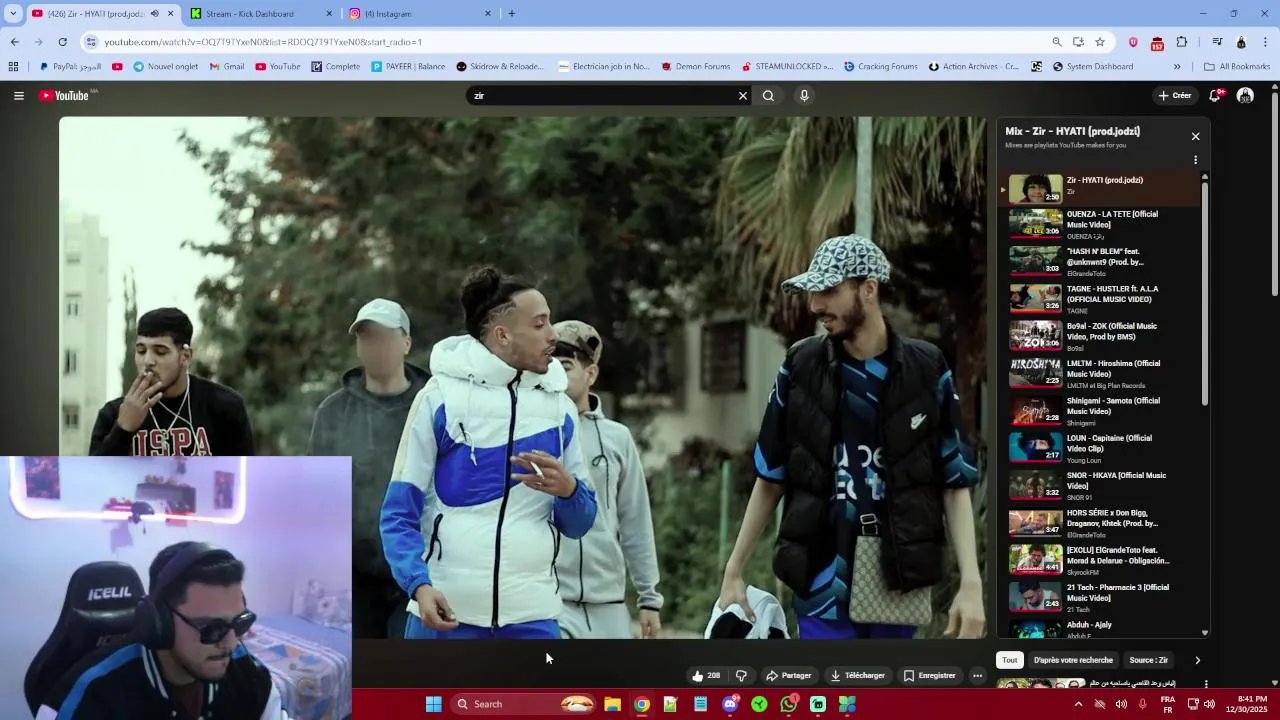This screenshot has width=1280, height=720.
Task: Open Chrome three-dot menu
Action: [1266, 42]
